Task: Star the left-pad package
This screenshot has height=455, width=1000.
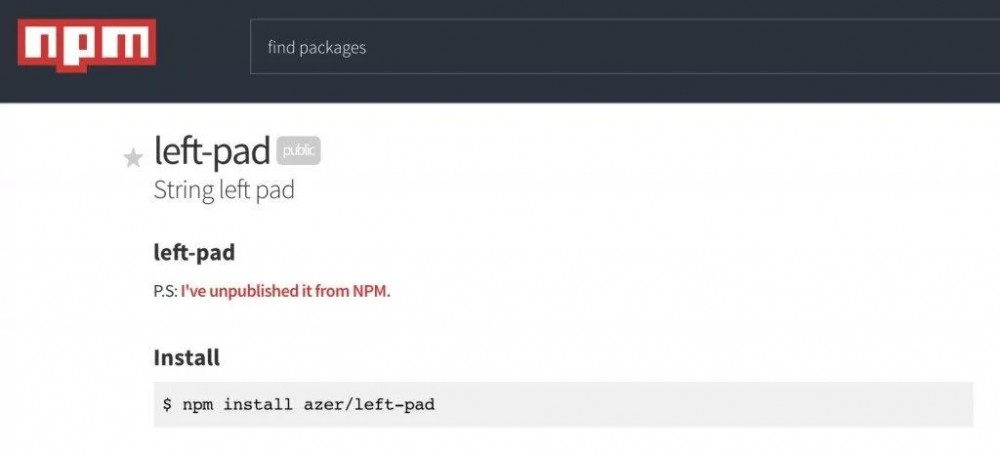Action: [x=133, y=158]
